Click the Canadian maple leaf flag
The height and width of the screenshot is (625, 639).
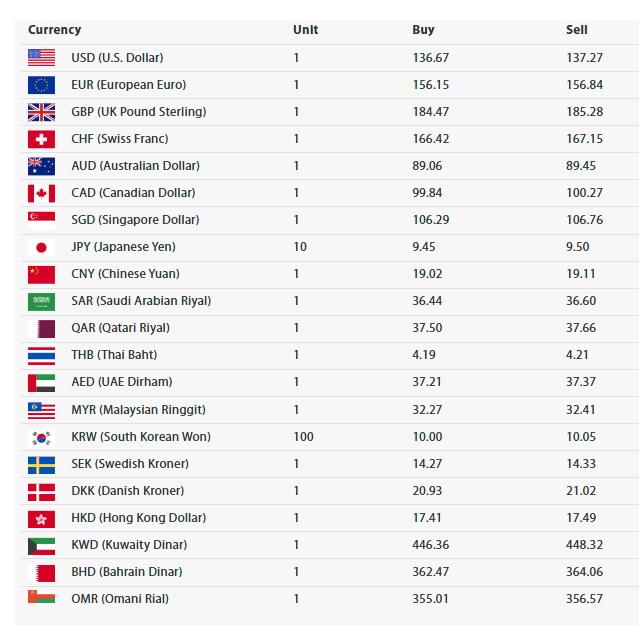click(41, 193)
